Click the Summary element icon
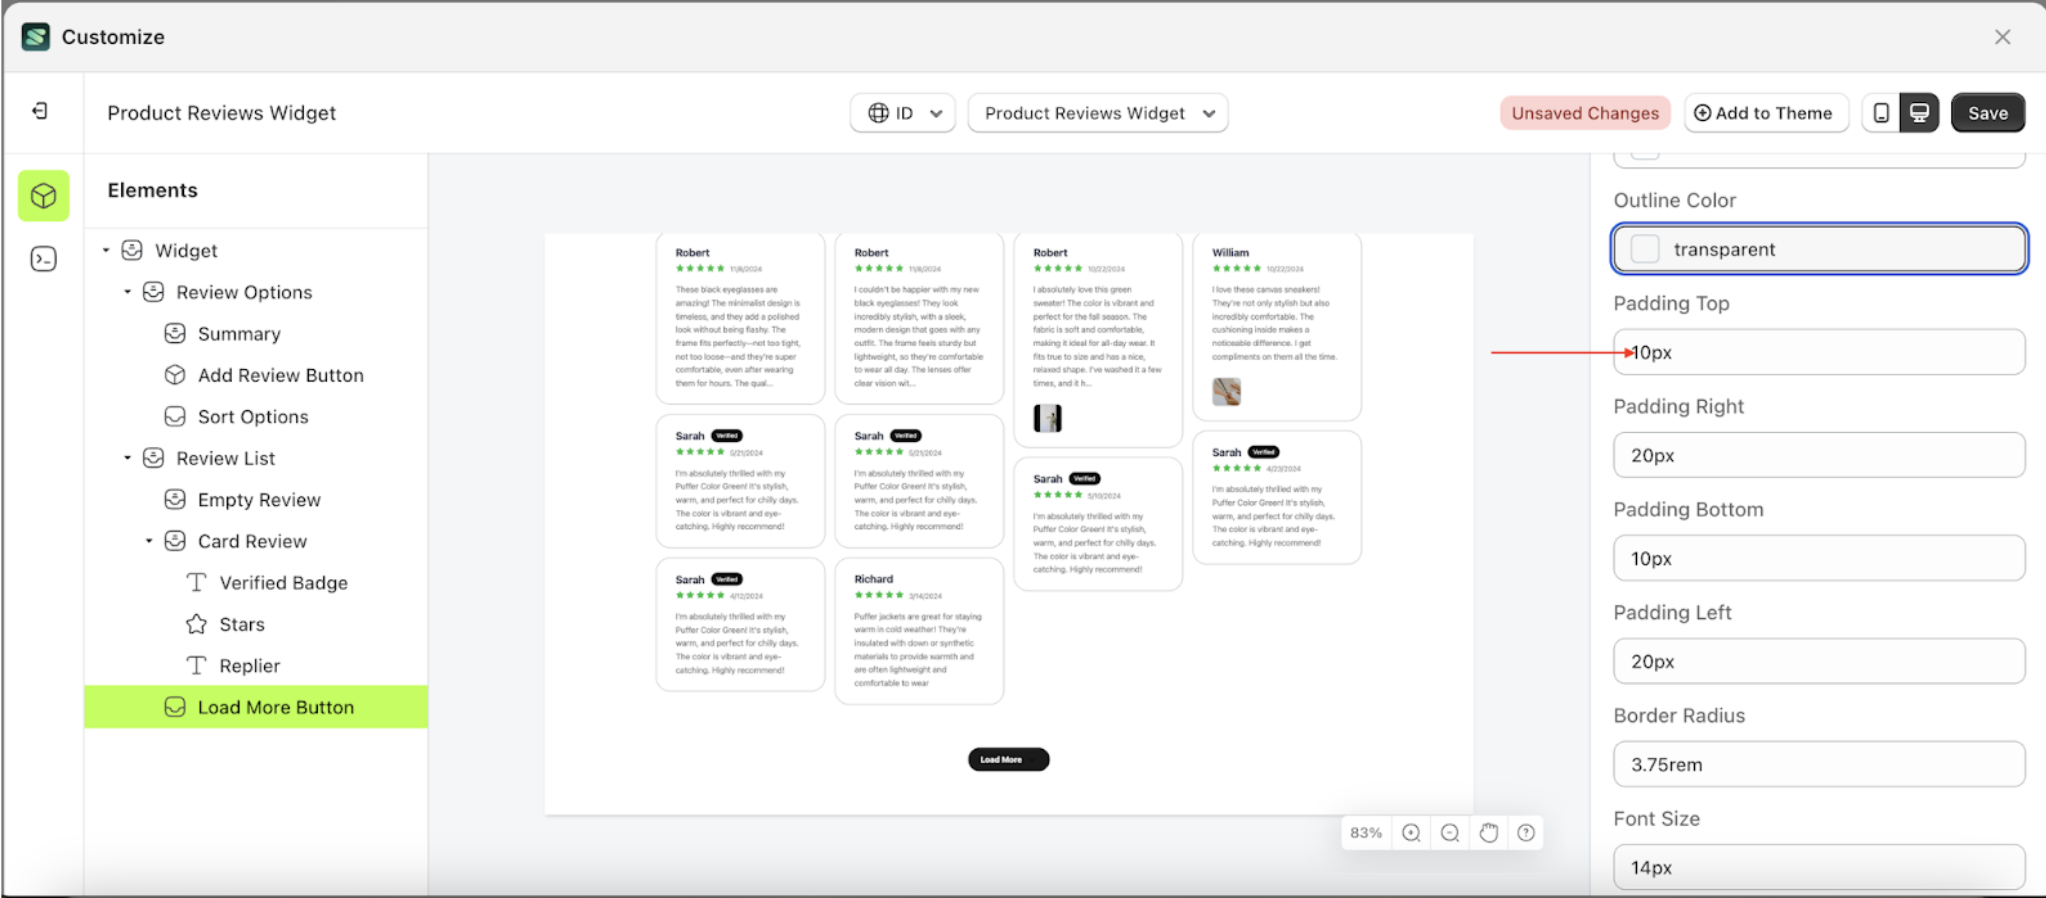Viewport: 2046px width, 898px height. 175,333
